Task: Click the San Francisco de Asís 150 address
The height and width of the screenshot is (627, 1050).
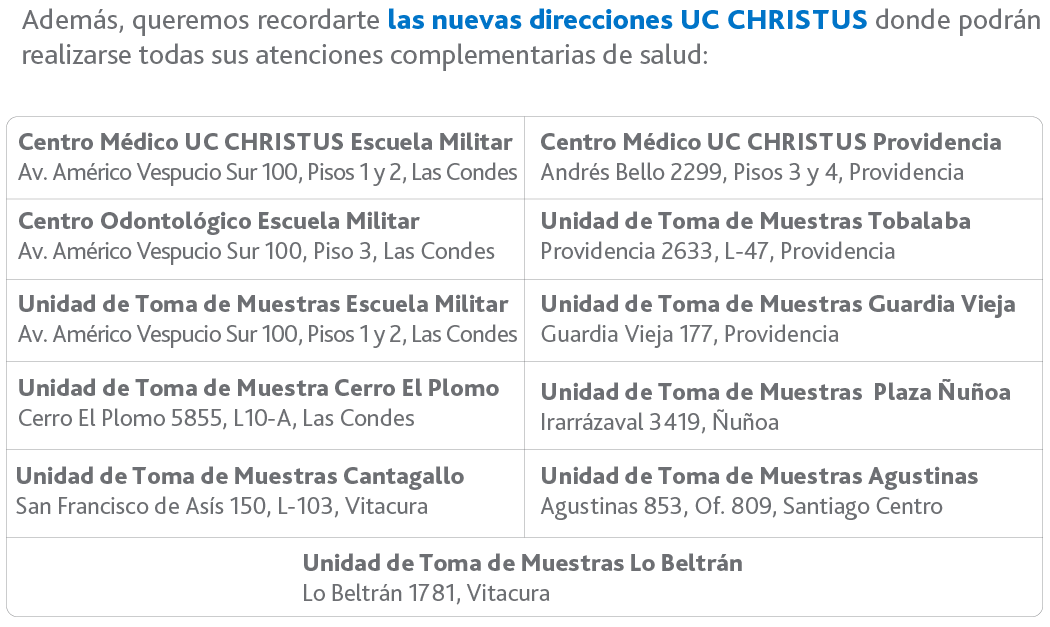Action: point(221,506)
